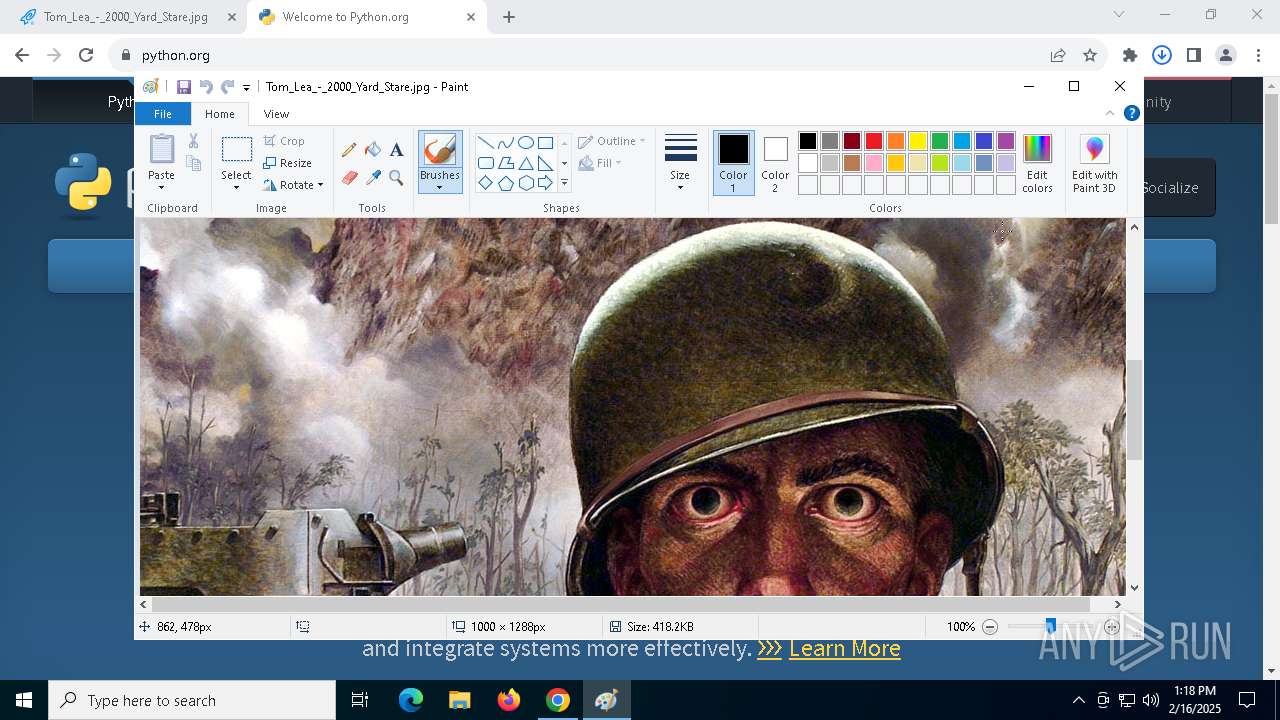Screen dimensions: 1280x720
Task: Choose the Pentagon shape
Action: point(505,183)
